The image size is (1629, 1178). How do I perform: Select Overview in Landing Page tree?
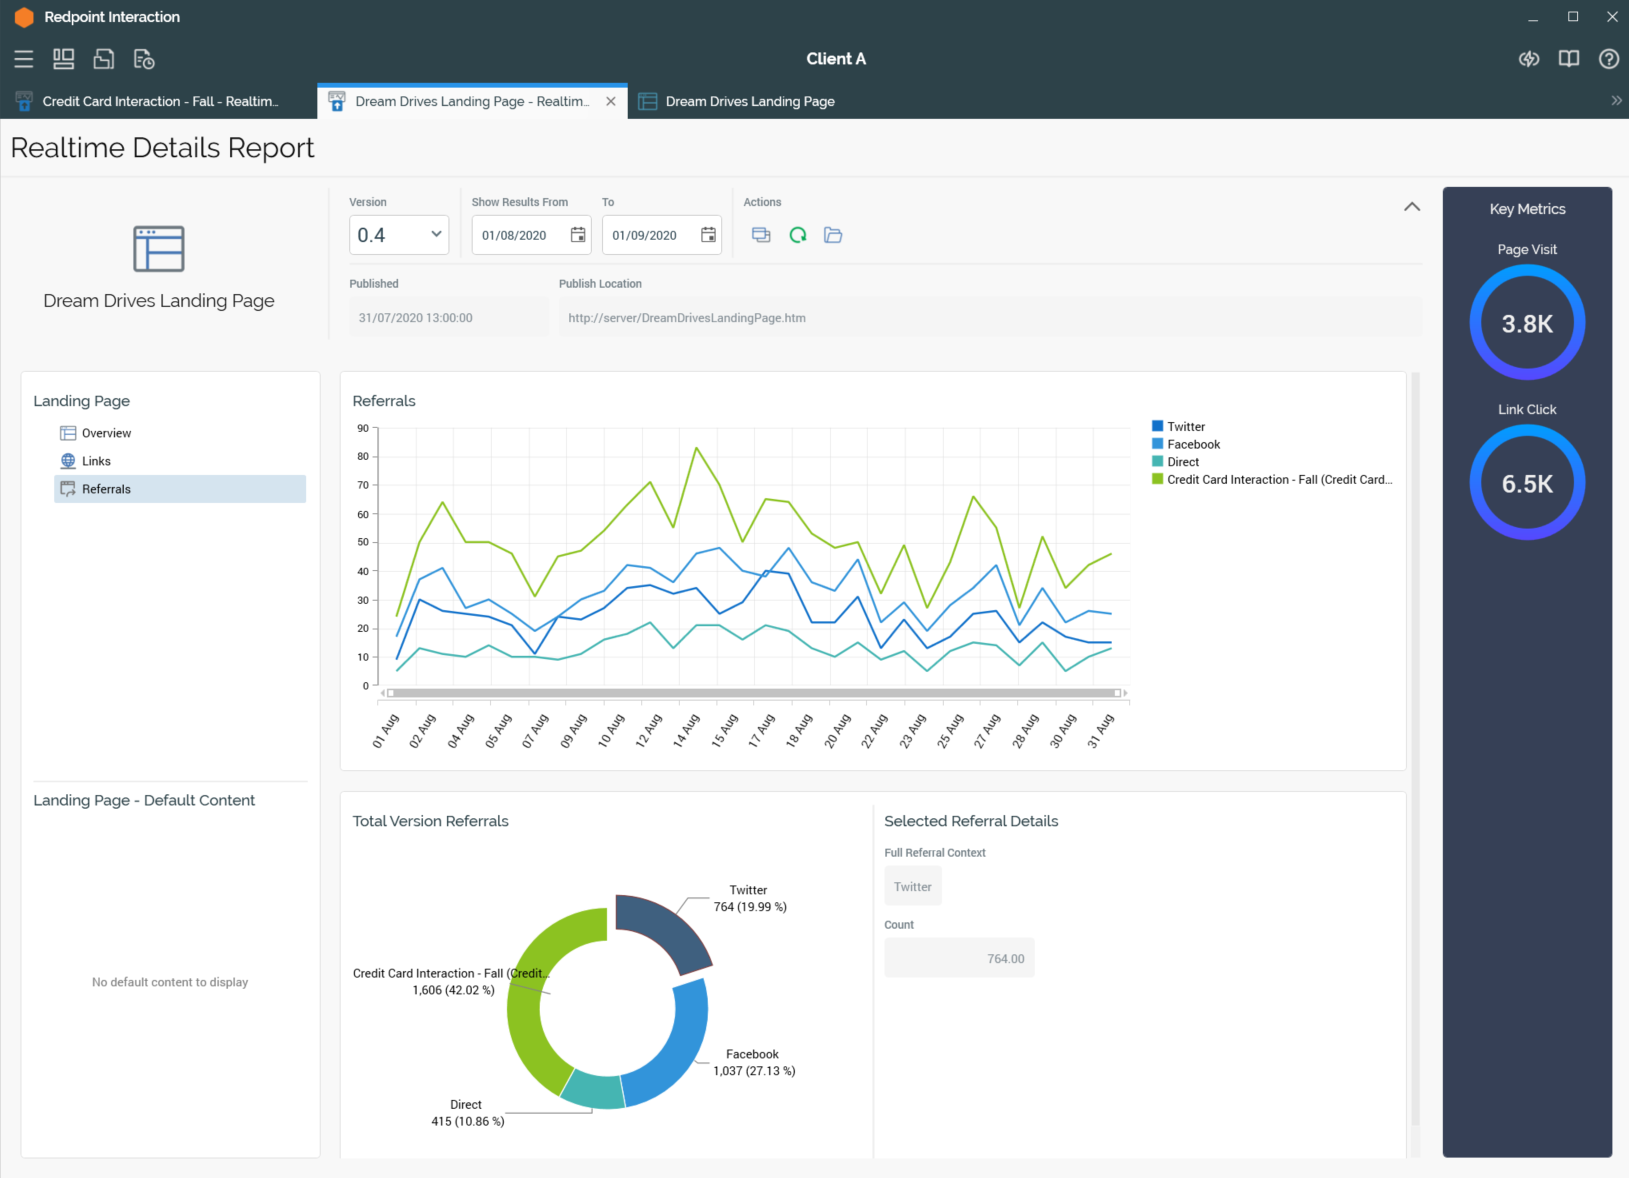pos(106,433)
